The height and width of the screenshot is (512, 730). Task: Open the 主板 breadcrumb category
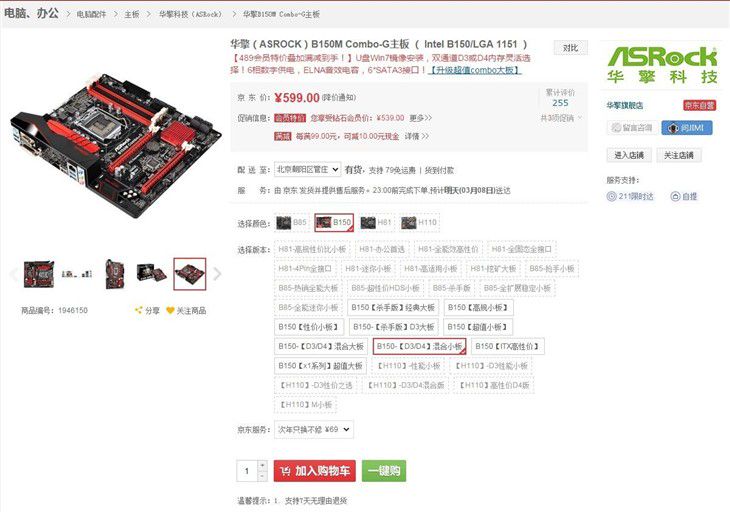tap(132, 14)
